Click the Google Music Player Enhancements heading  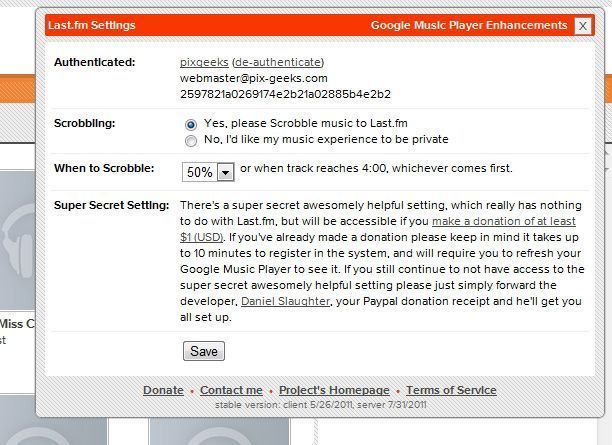[x=468, y=25]
